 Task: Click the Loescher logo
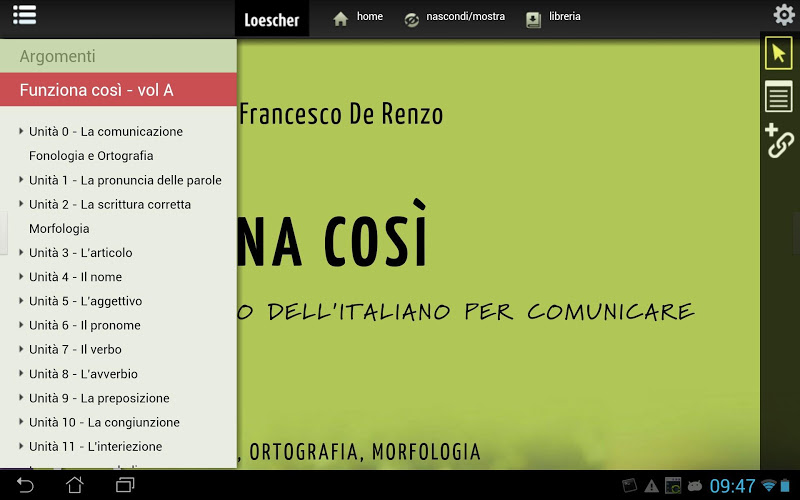coord(271,19)
